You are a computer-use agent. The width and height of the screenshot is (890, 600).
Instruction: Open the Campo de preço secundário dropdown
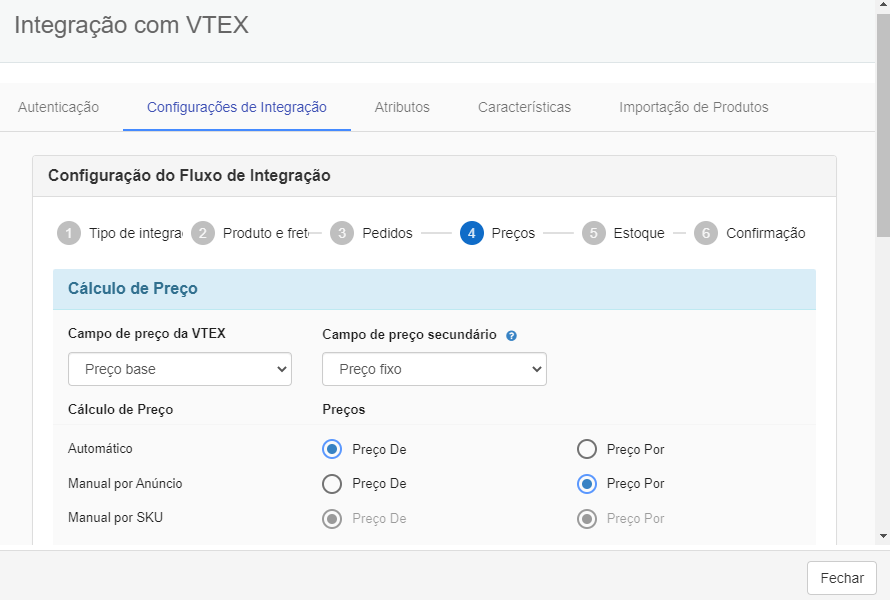(x=434, y=369)
